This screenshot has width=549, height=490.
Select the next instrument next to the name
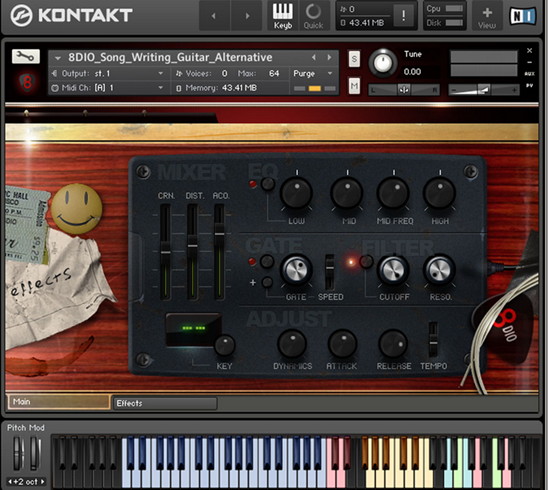click(329, 57)
